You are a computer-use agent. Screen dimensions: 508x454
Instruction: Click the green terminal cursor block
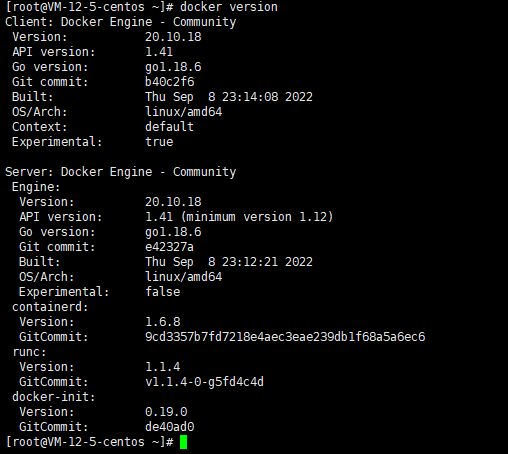183,442
